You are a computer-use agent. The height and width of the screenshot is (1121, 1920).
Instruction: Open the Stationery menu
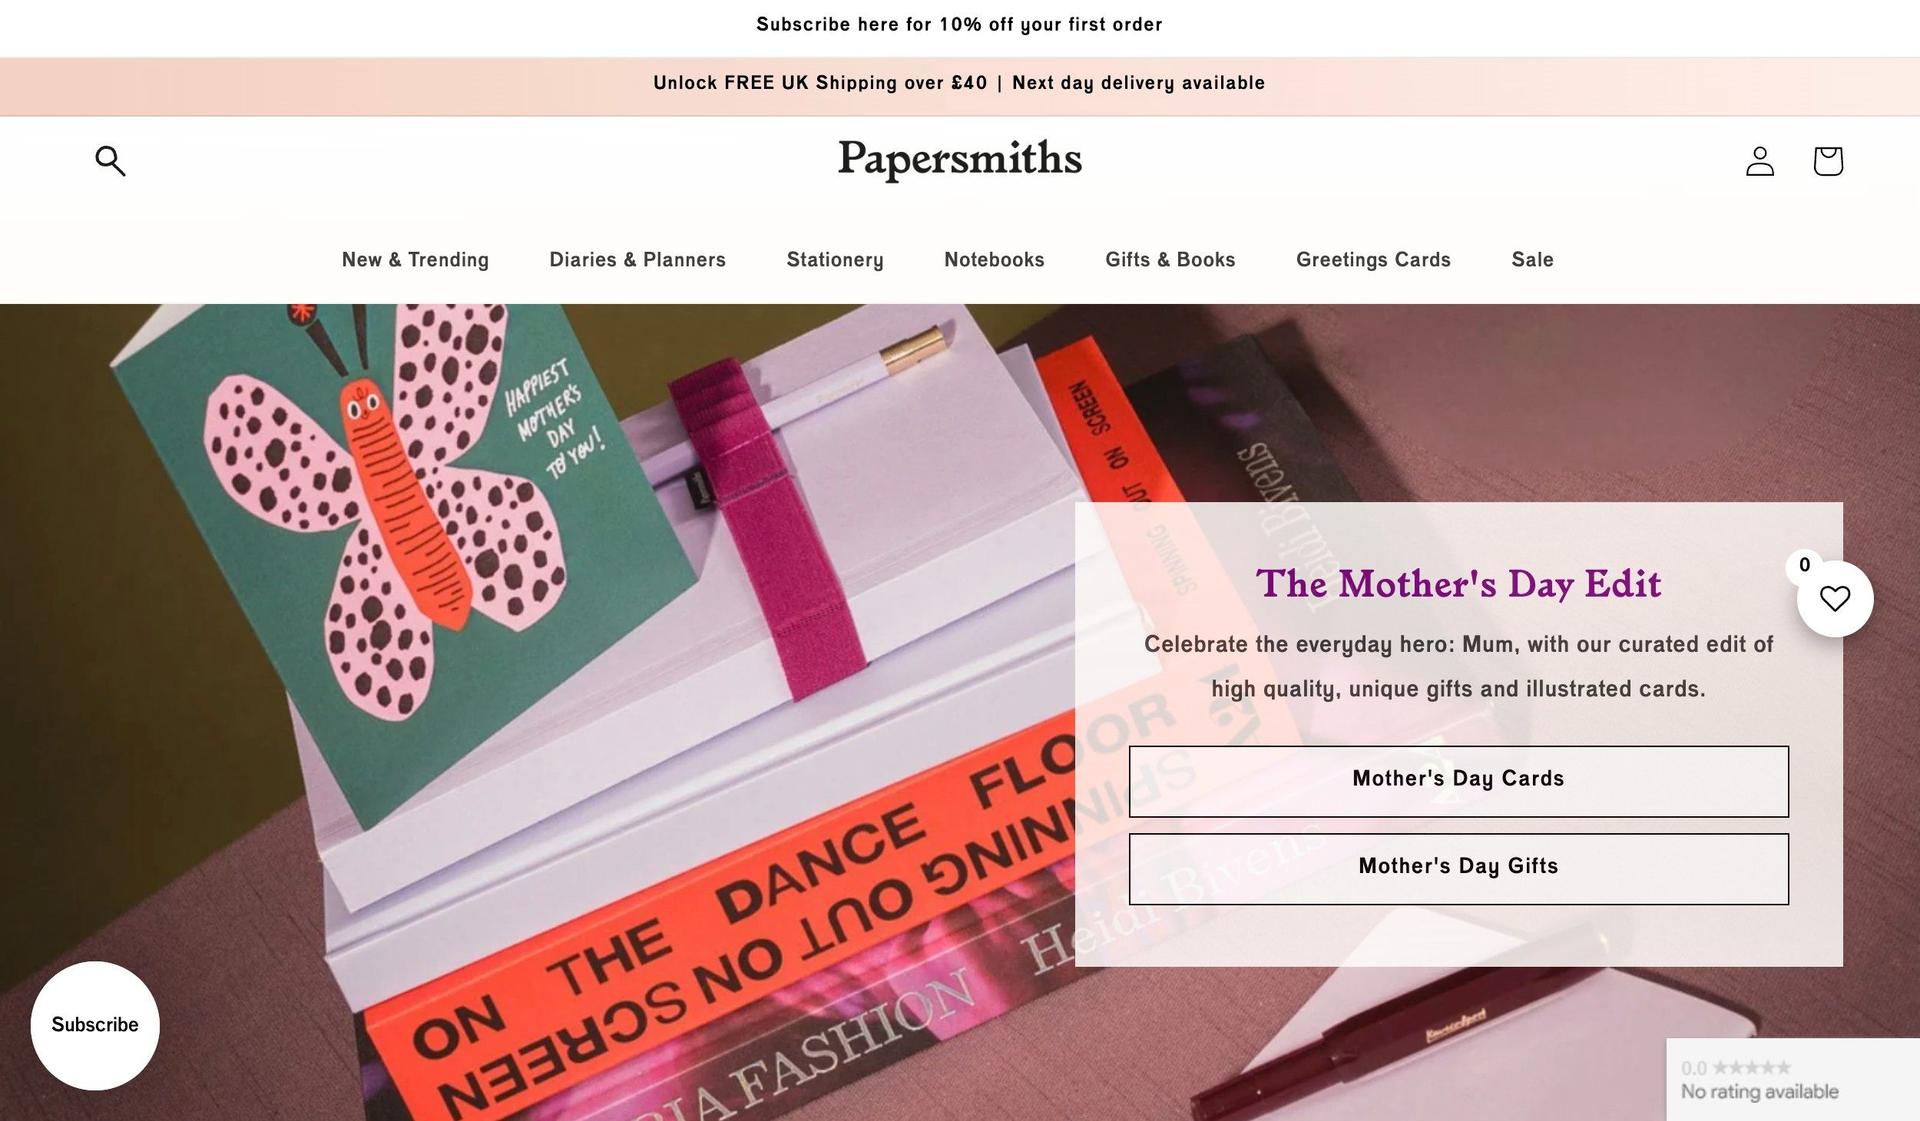[835, 260]
